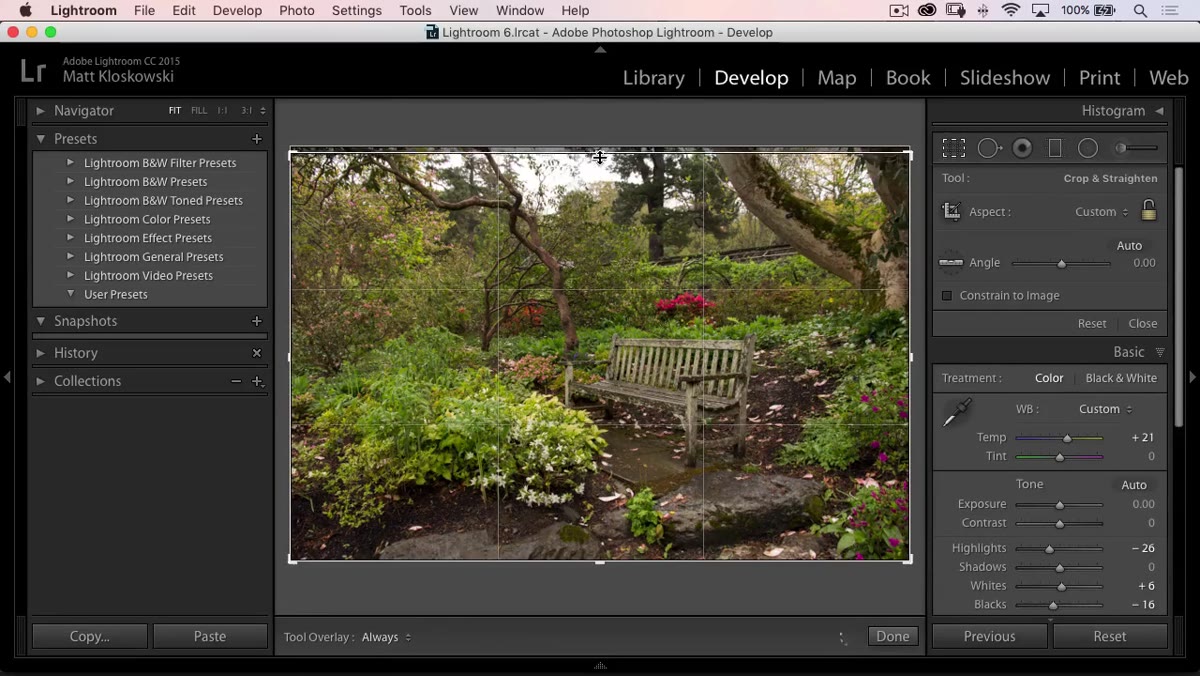Select the Graduated Filter tool

(1055, 148)
